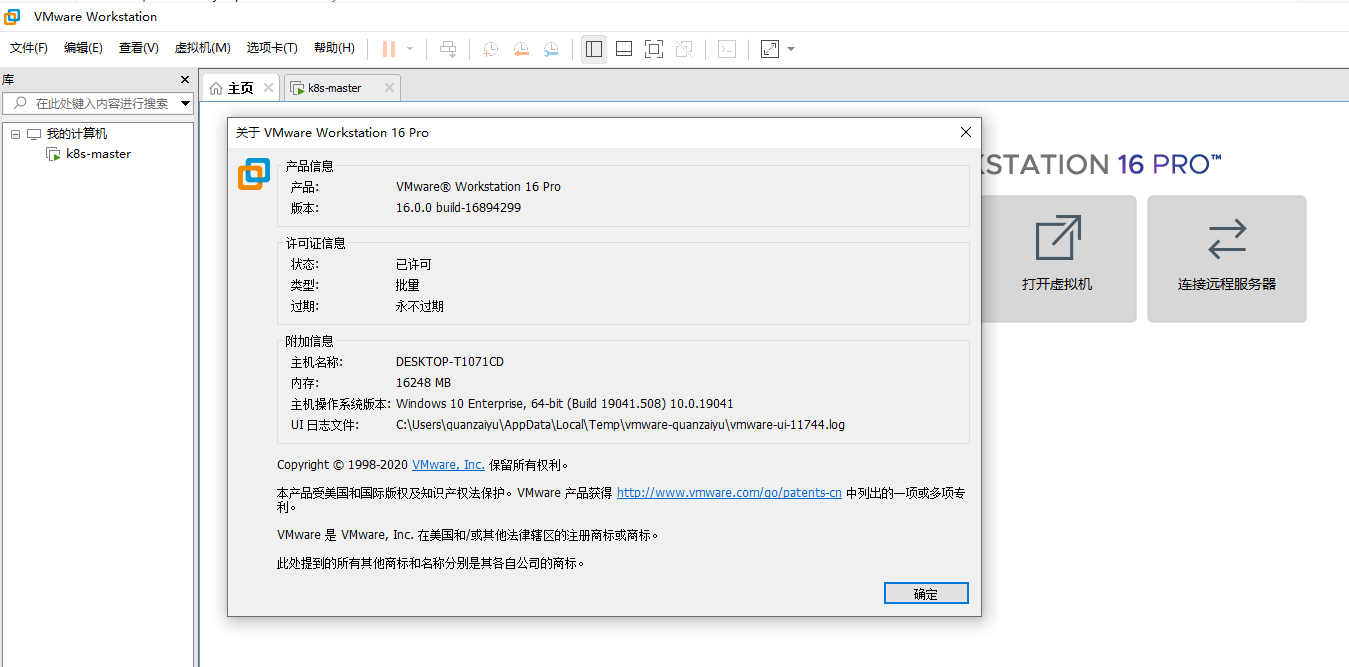
Task: Click the console view toolbar icon
Action: (x=727, y=49)
